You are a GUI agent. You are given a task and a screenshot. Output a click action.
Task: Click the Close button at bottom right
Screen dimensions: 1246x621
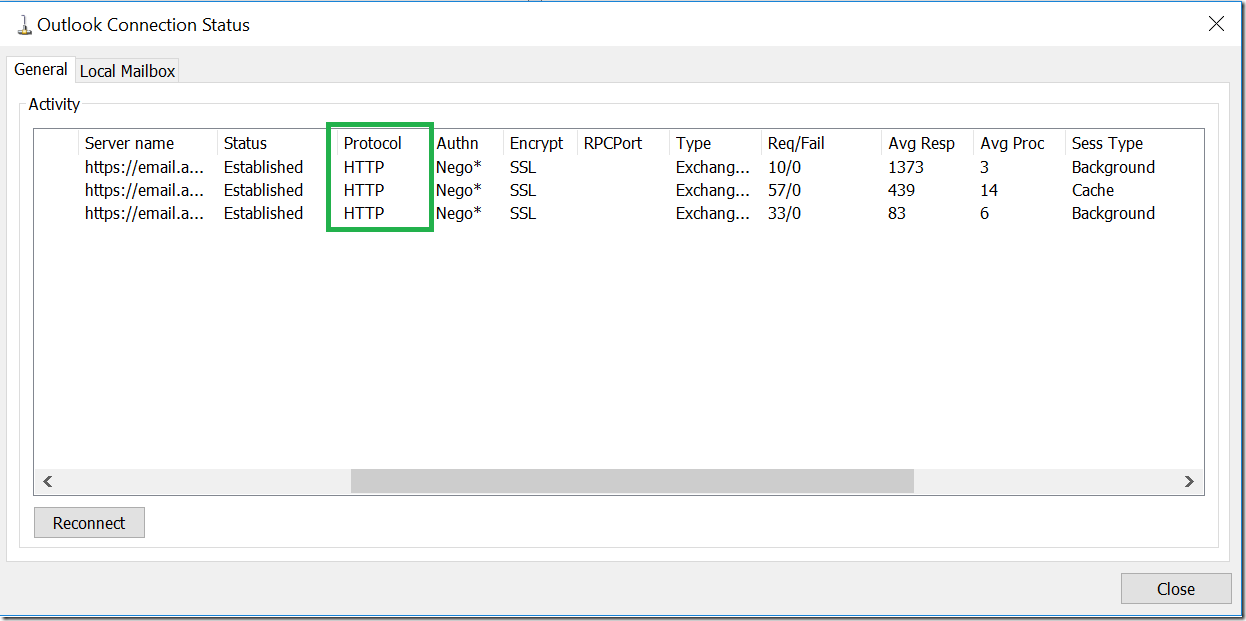pos(1176,589)
